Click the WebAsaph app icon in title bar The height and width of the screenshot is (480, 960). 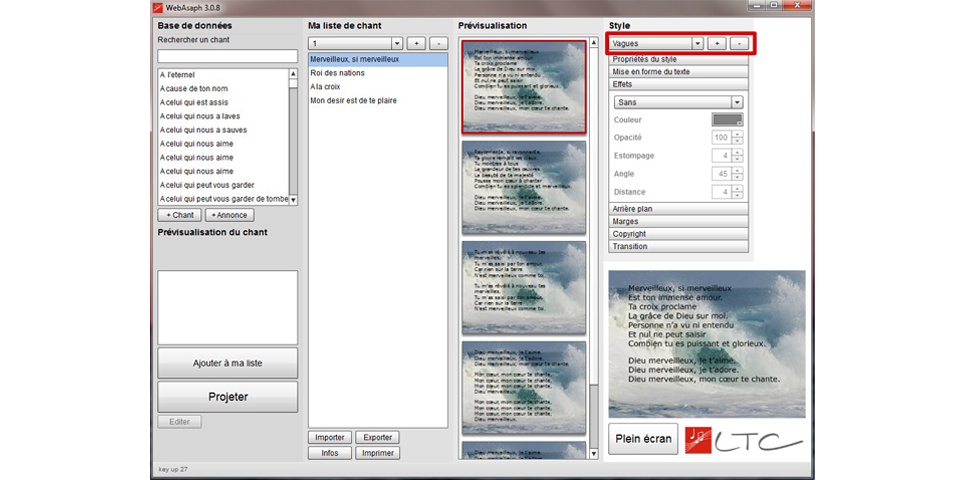pyautogui.click(x=159, y=7)
